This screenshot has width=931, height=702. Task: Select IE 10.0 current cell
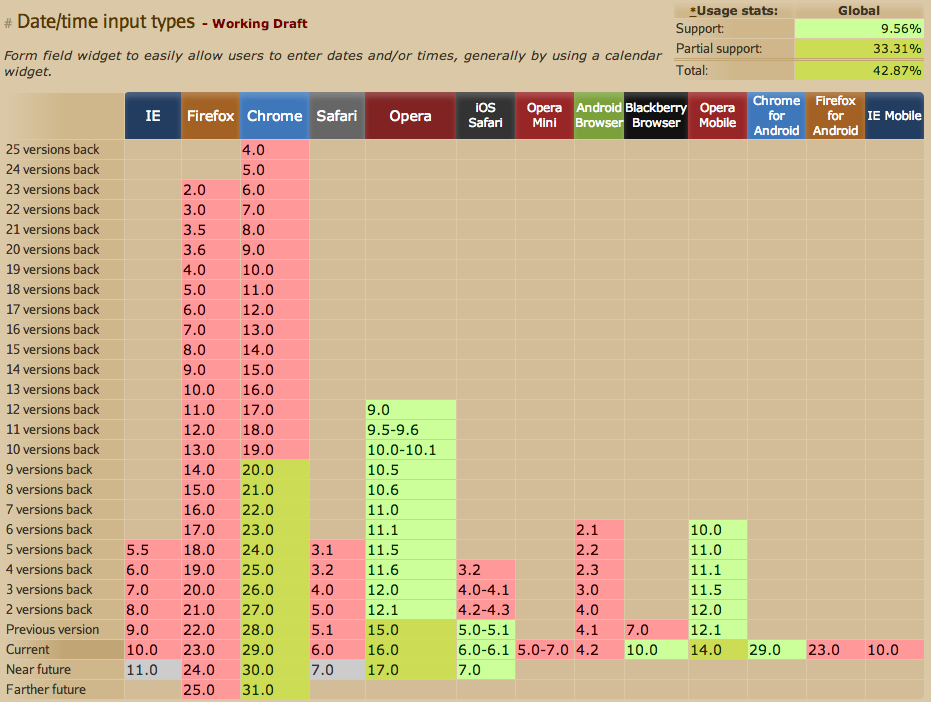pos(153,650)
